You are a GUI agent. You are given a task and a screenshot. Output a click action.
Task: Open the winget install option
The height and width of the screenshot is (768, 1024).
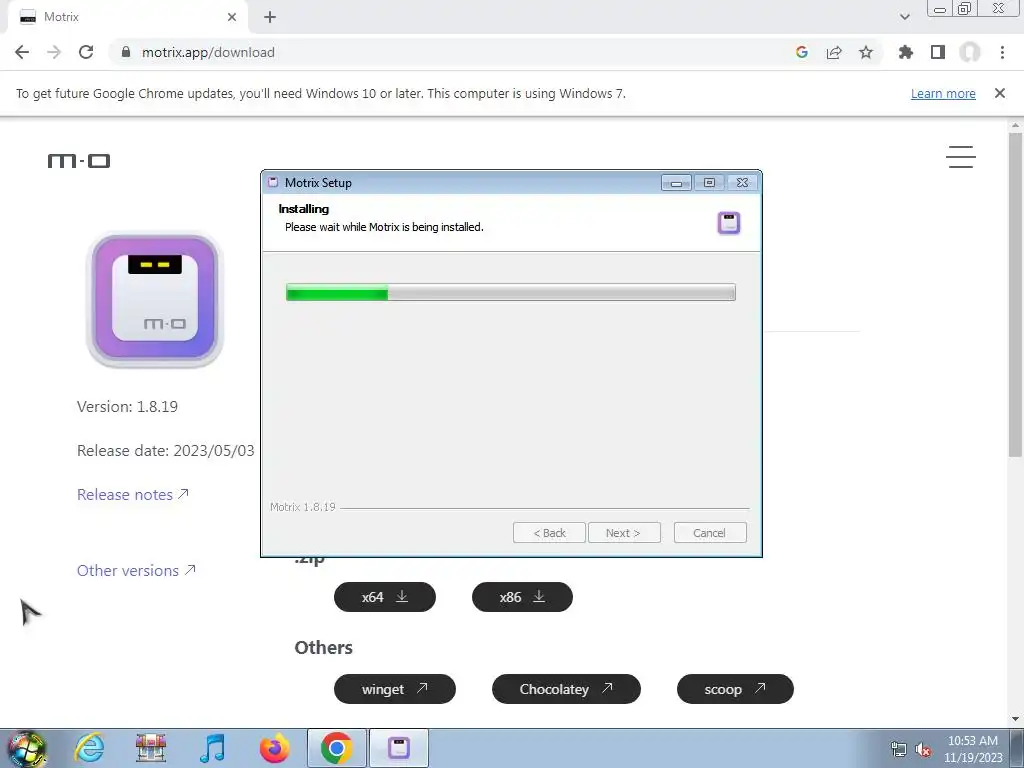pyautogui.click(x=394, y=689)
